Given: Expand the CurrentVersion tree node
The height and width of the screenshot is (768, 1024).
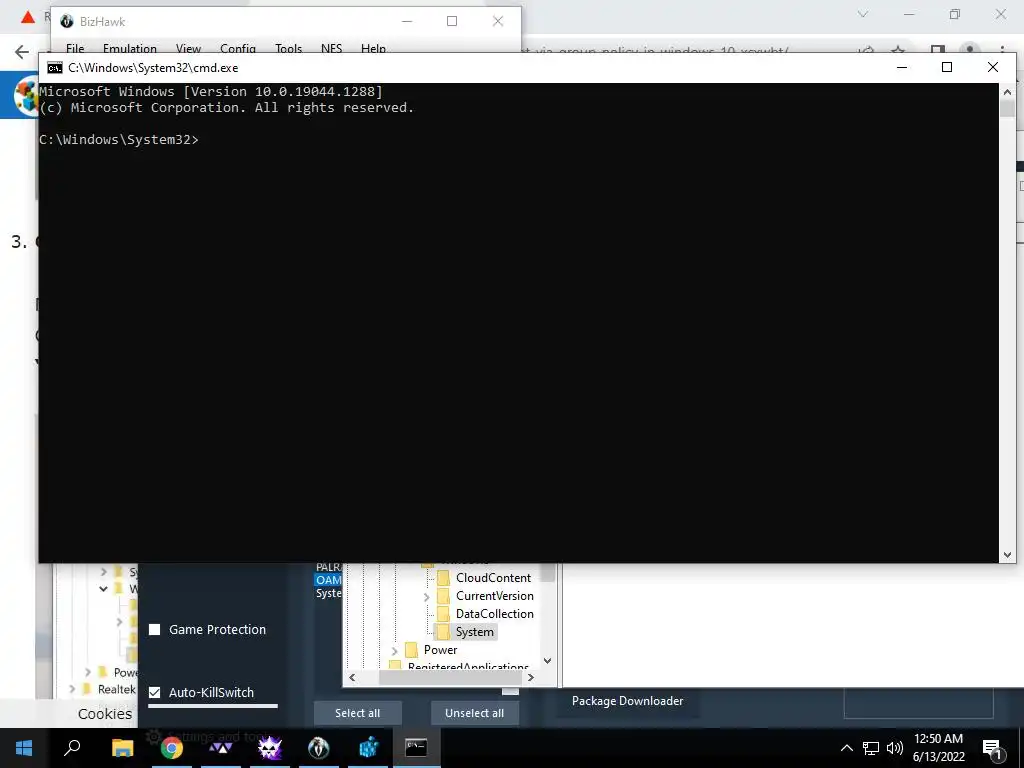Looking at the screenshot, I should tap(426, 596).
